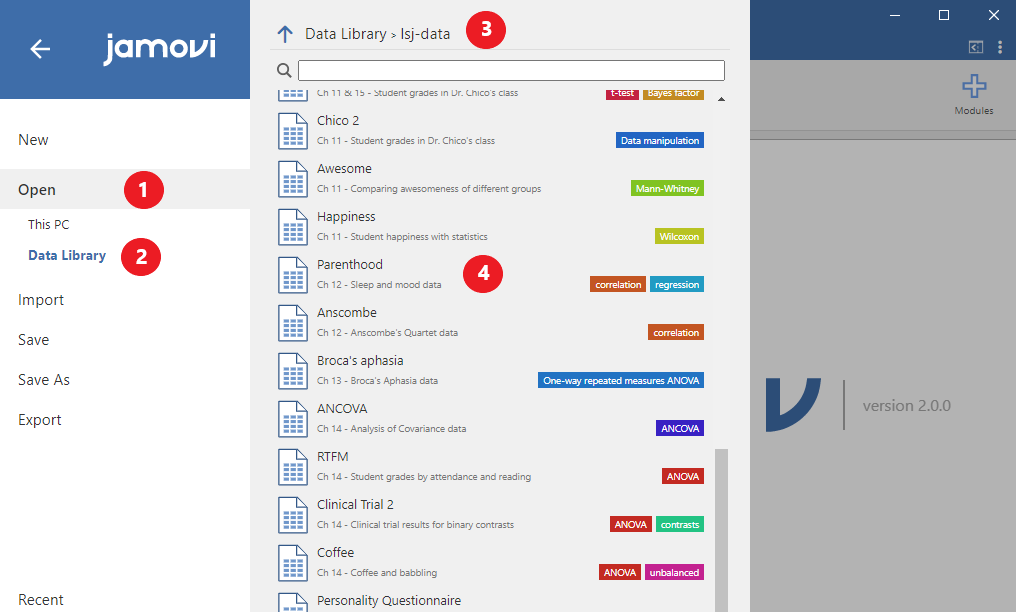Open the Personality Questionnaire dataset title
This screenshot has width=1016, height=612.
[x=389, y=600]
